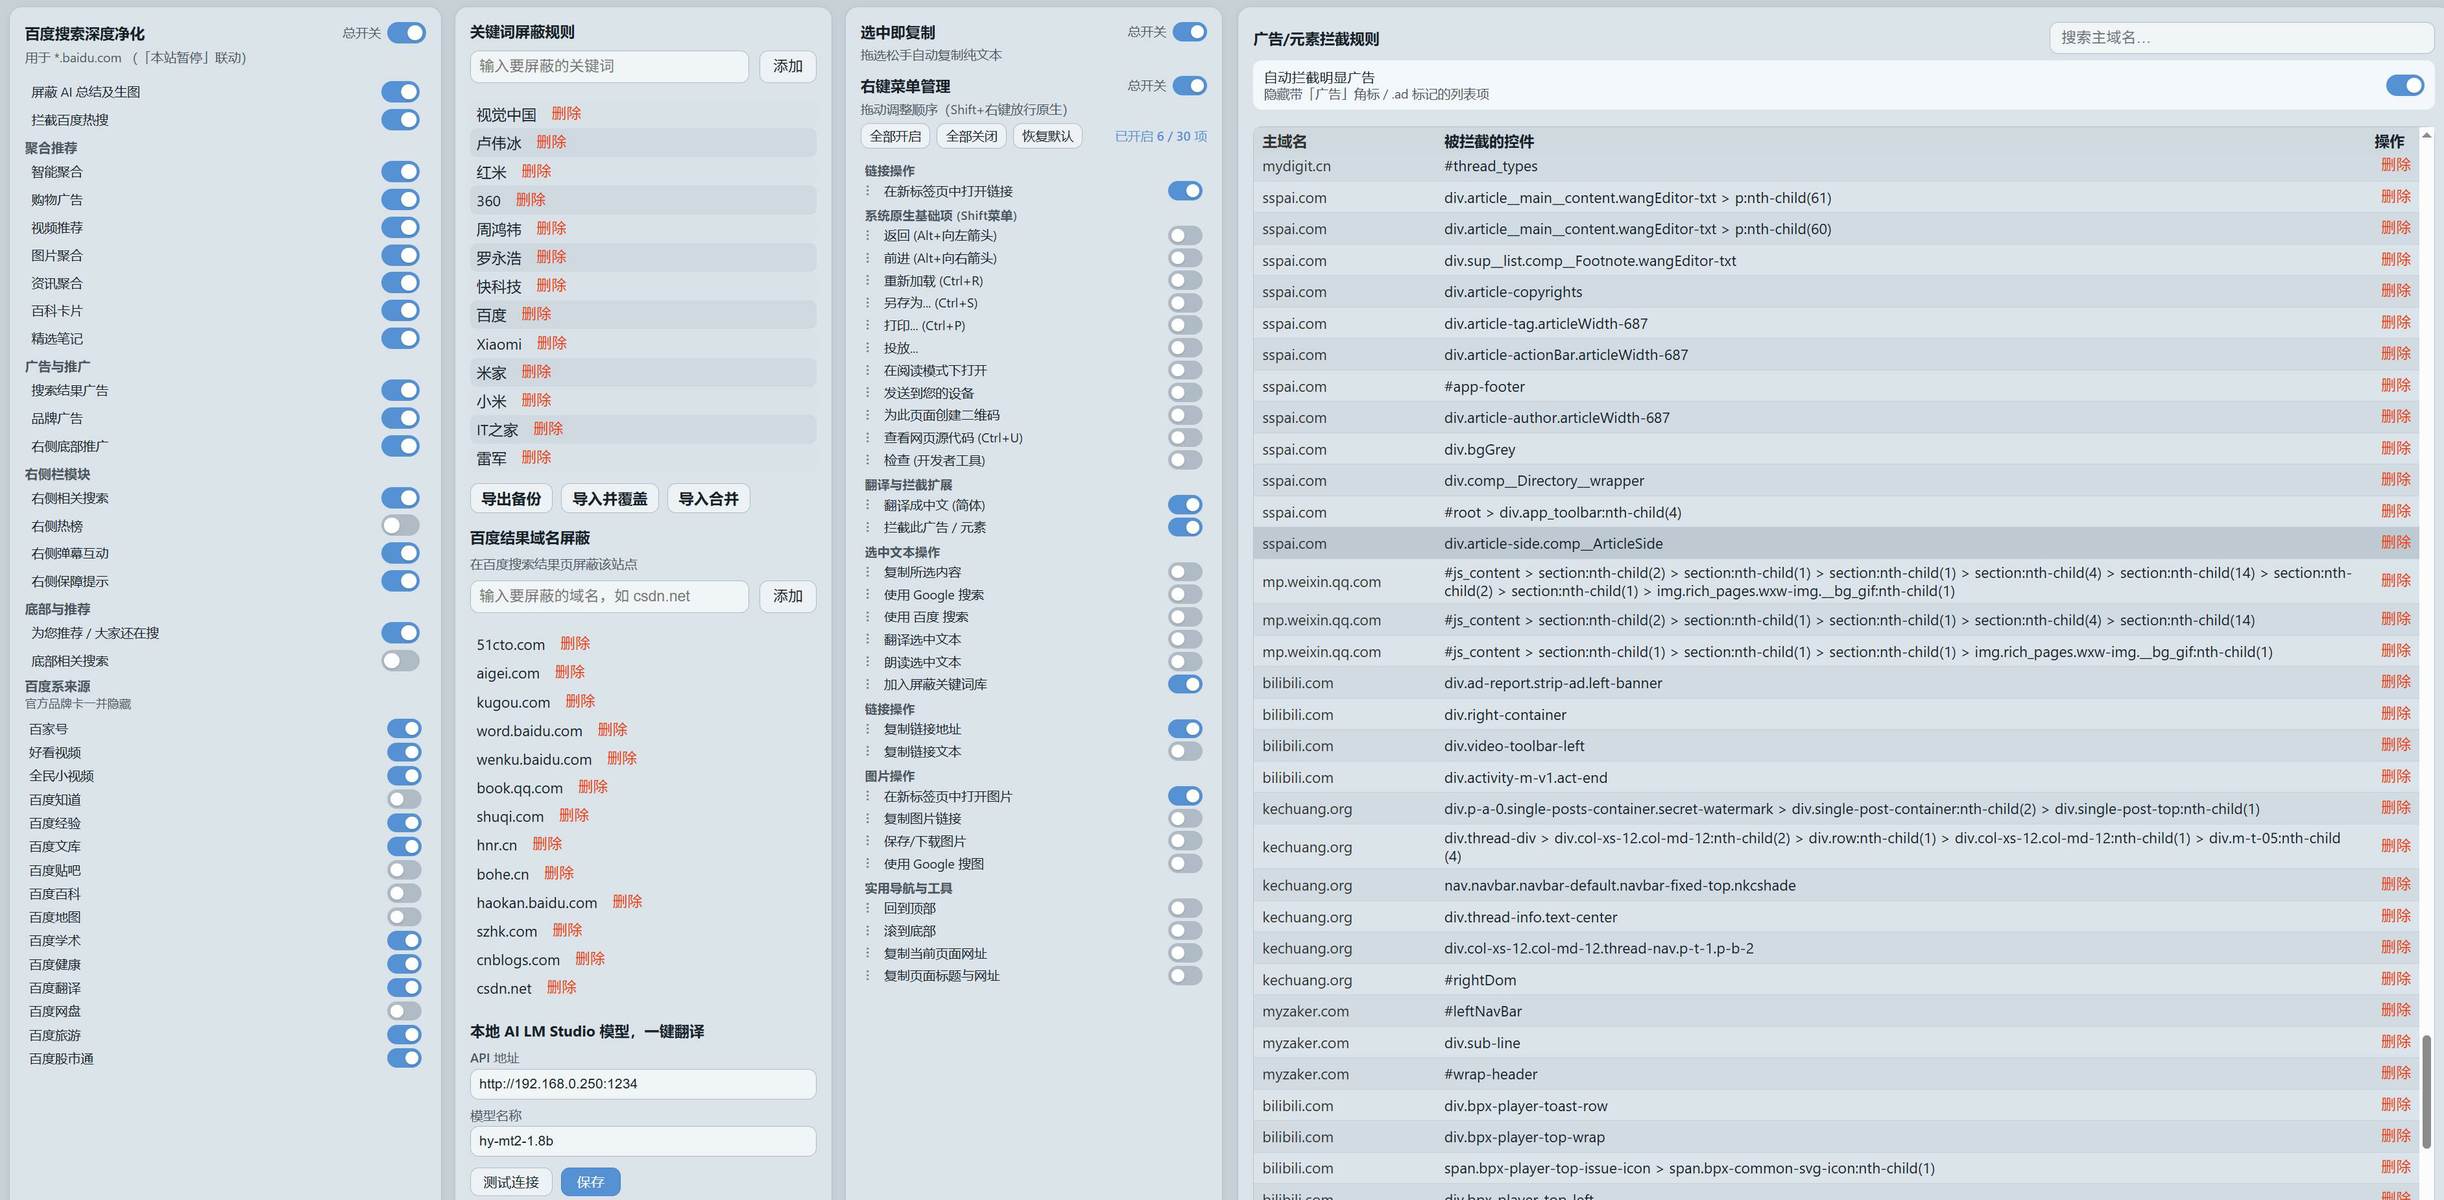Remove blocked domain csdn.net

click(562, 988)
